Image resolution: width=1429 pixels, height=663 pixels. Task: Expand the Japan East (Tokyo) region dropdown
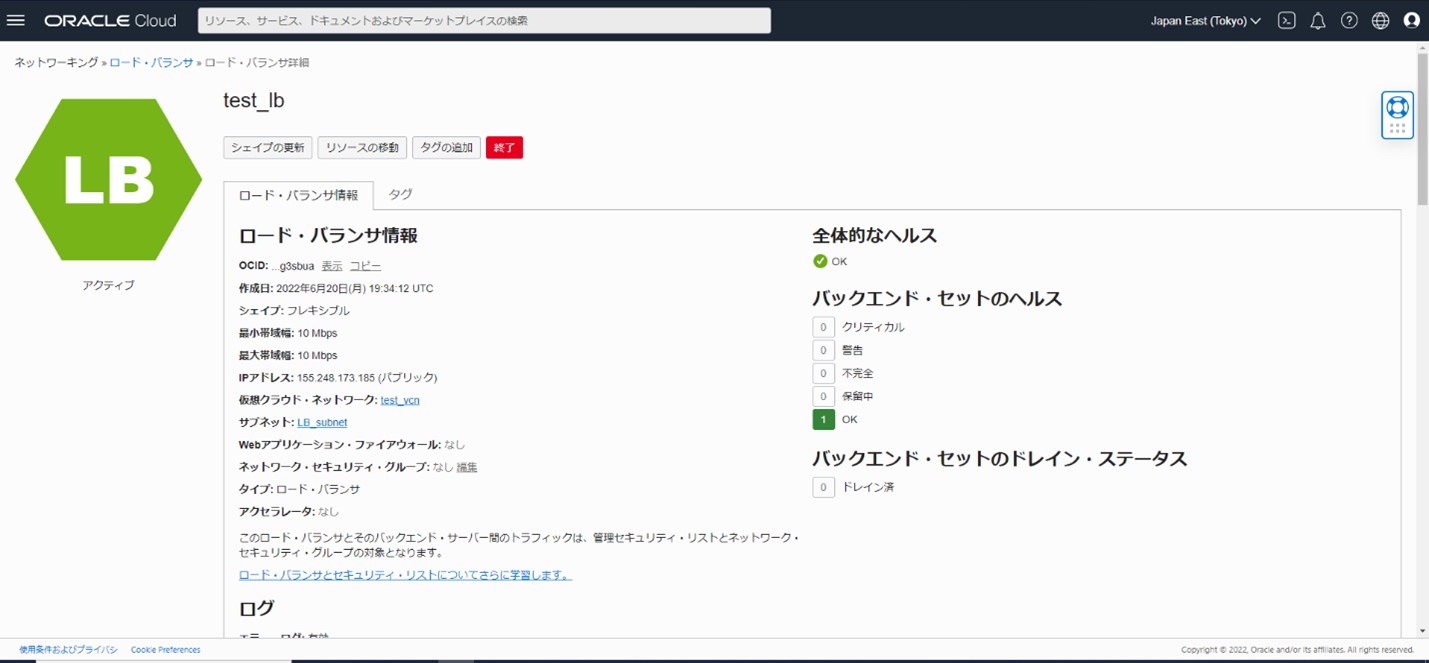pos(1205,21)
